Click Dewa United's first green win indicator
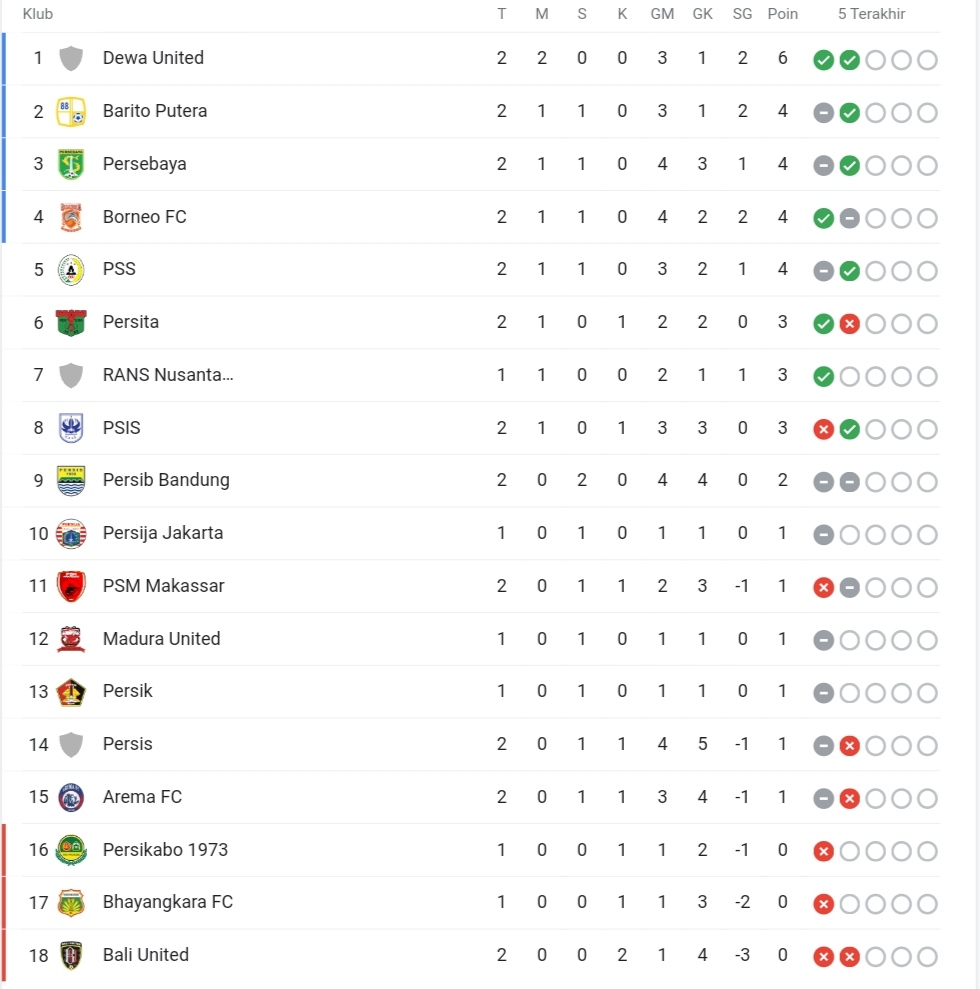 tap(824, 61)
